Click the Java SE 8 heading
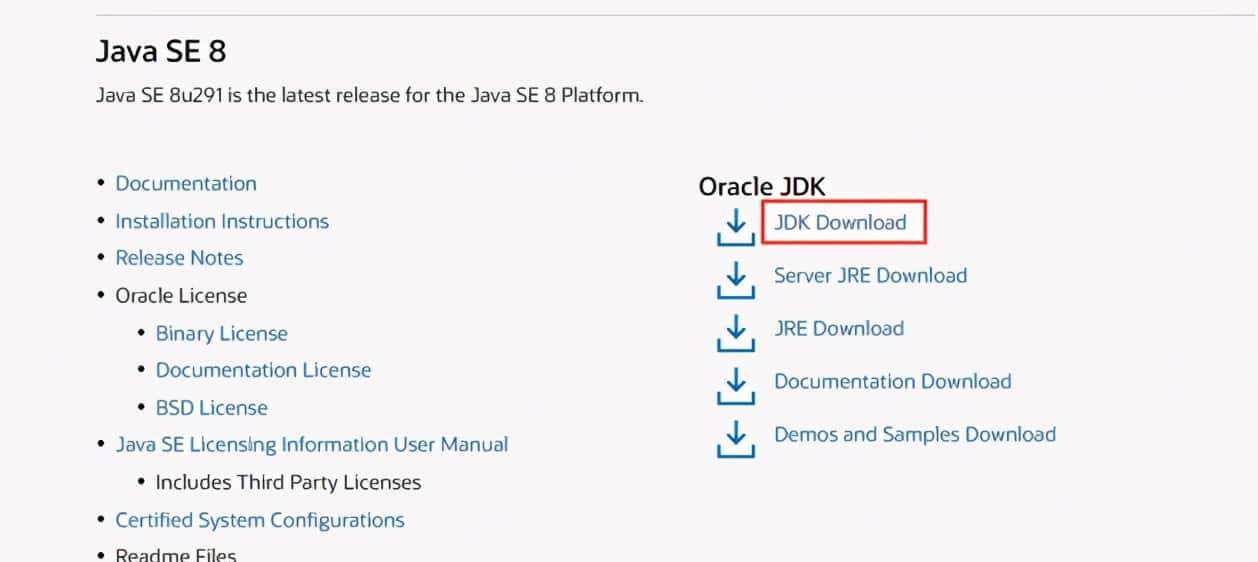 click(x=161, y=52)
